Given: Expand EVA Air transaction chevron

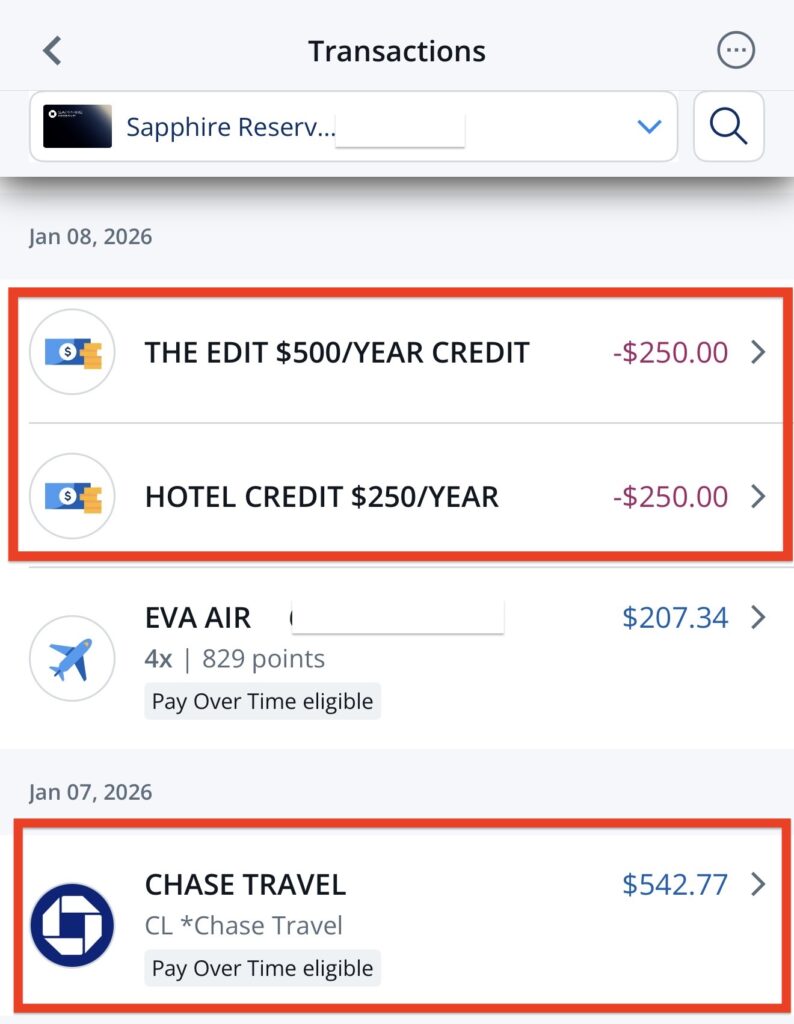Looking at the screenshot, I should [758, 618].
